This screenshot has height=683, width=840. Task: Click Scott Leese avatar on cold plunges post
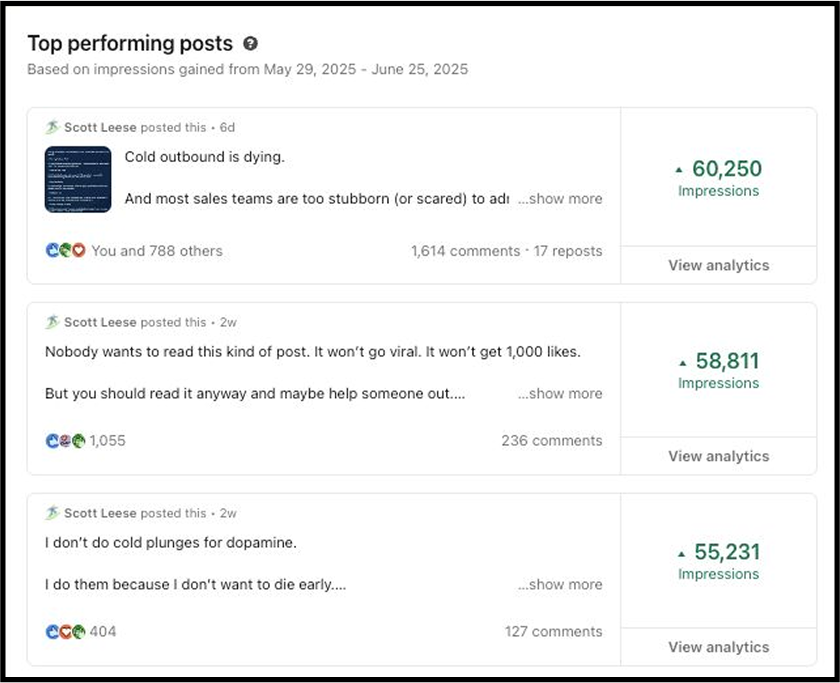52,513
